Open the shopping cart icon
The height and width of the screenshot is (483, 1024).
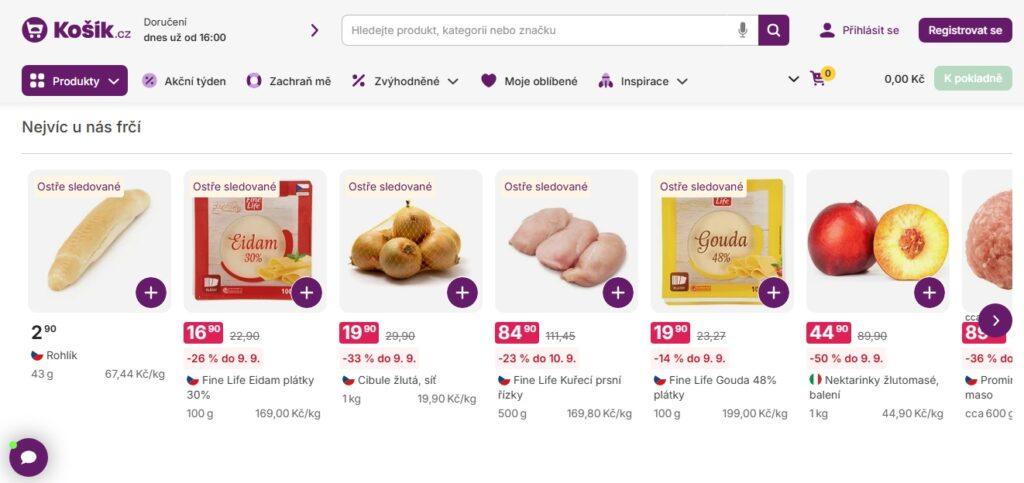pyautogui.click(x=819, y=79)
